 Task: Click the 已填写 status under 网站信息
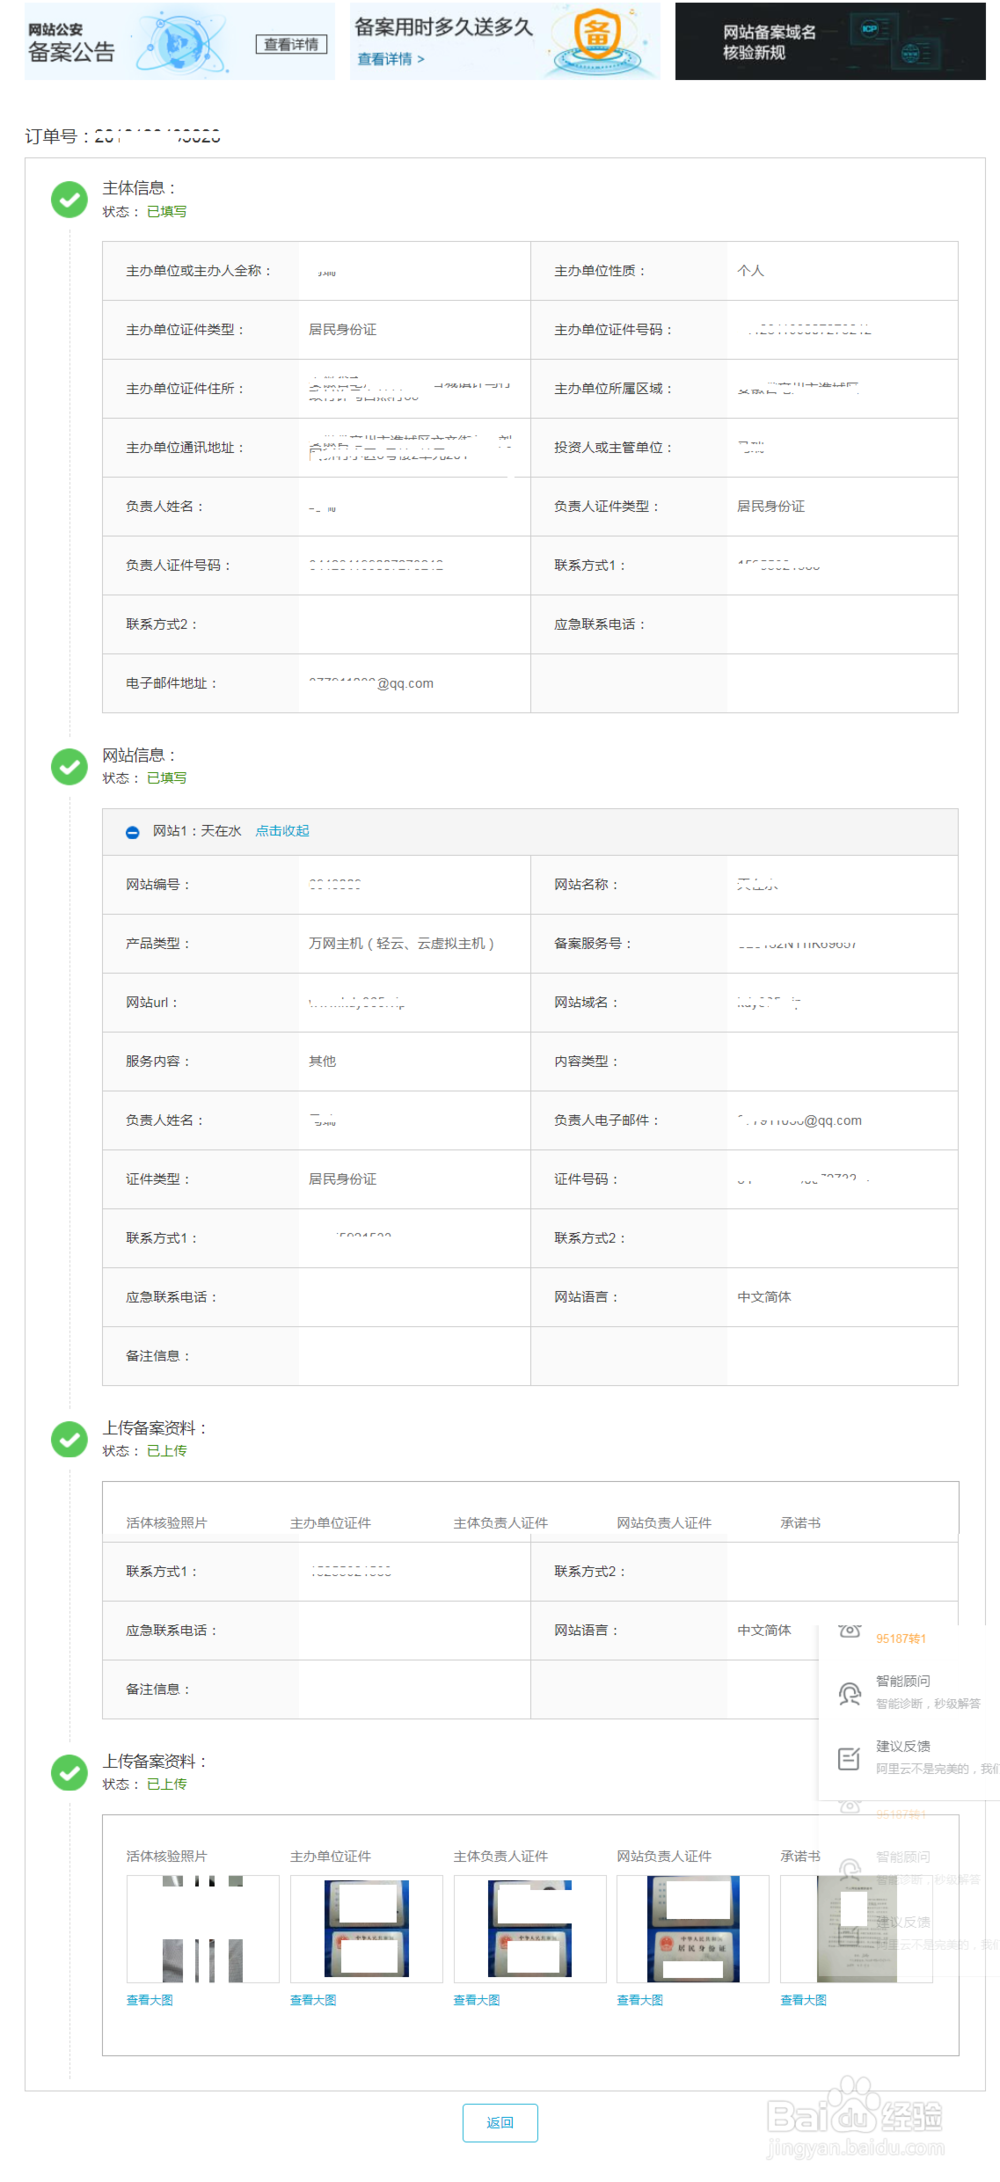pos(167,778)
